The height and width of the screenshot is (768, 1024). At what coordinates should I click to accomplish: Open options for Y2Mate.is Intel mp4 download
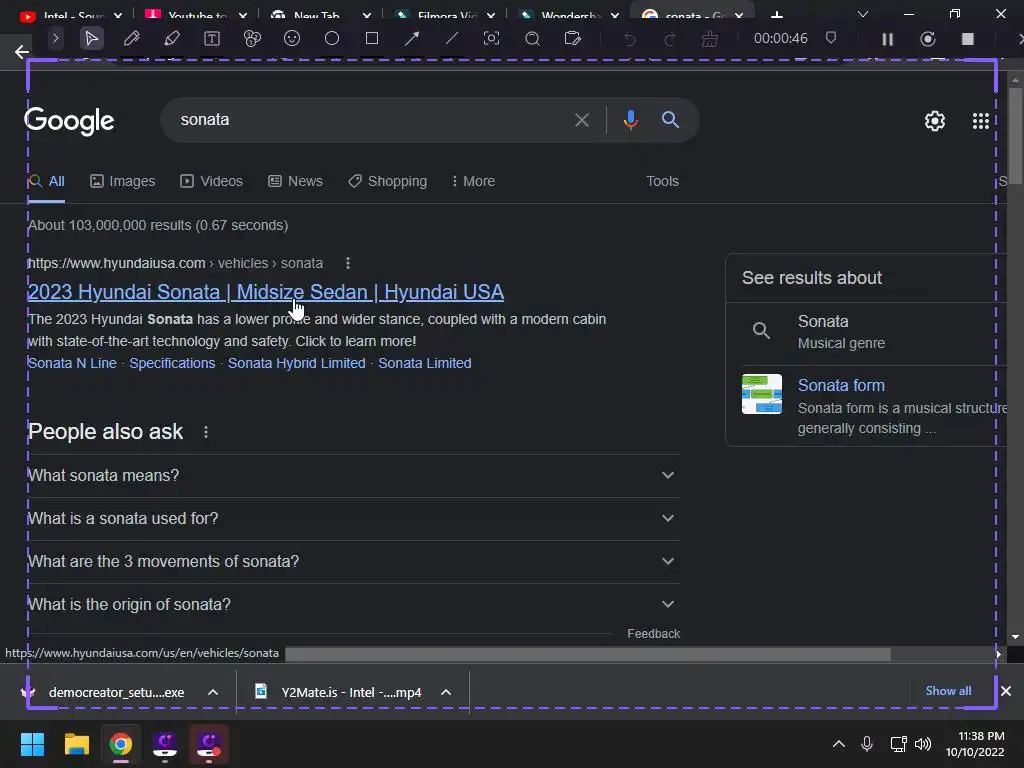click(x=446, y=692)
